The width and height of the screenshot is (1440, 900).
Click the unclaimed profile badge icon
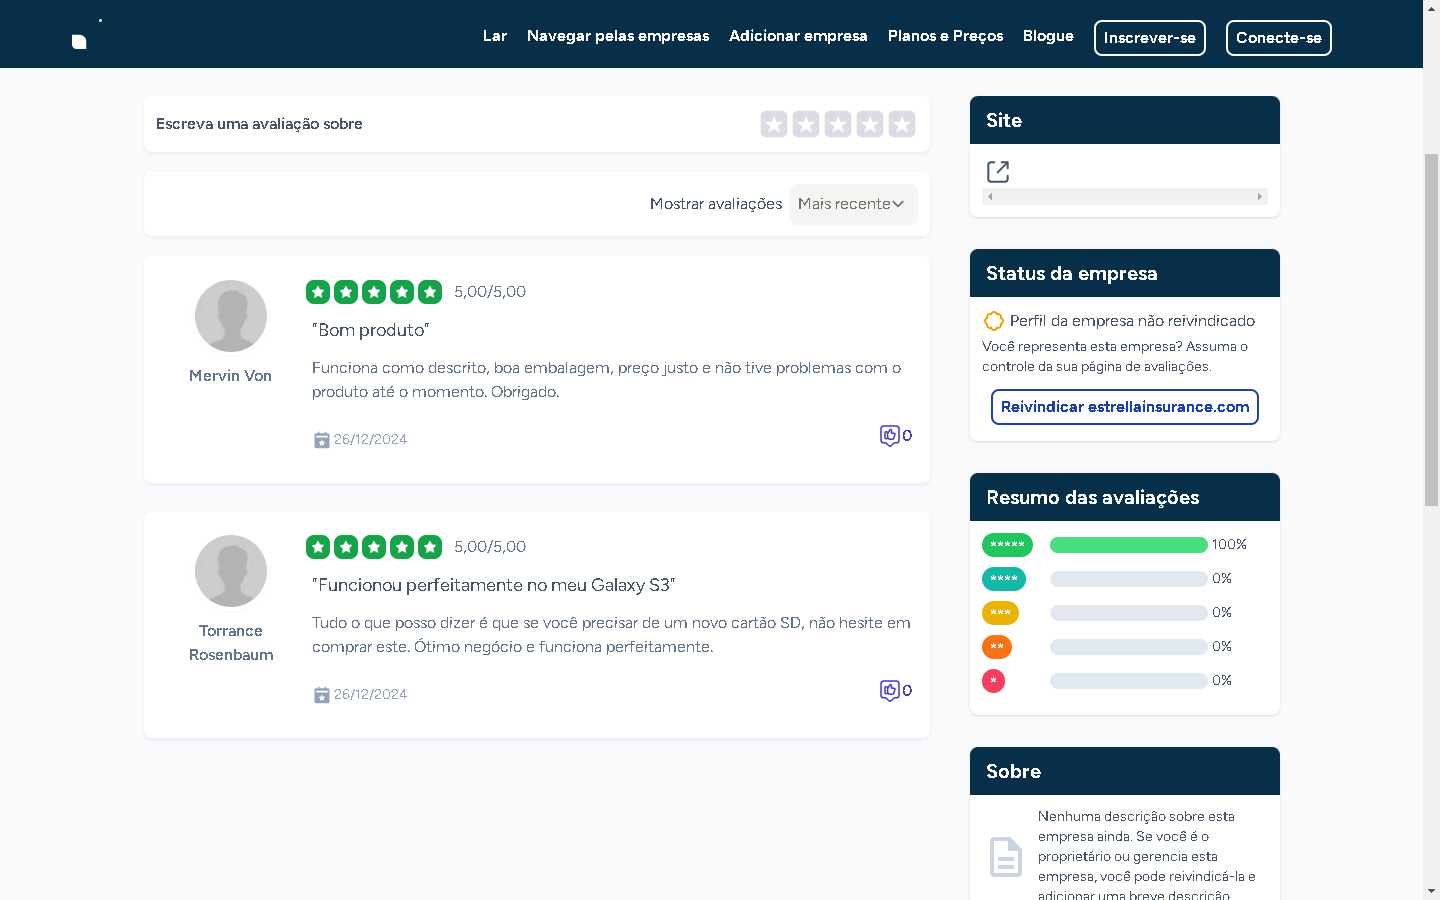point(993,321)
